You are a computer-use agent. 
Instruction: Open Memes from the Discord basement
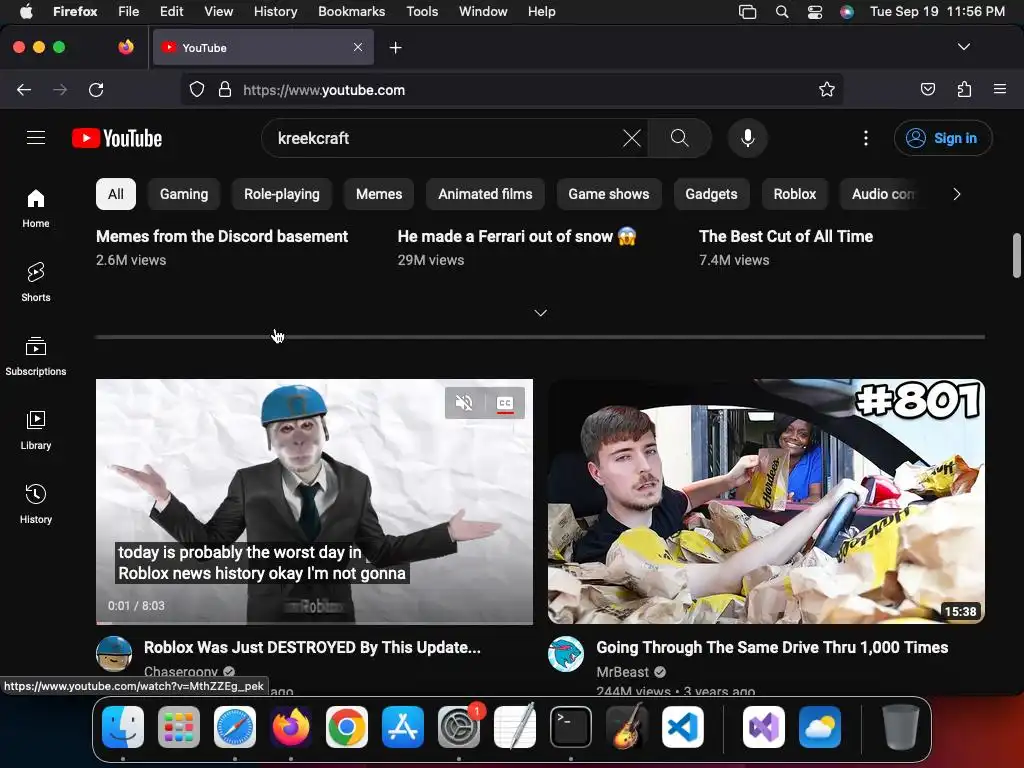222,236
